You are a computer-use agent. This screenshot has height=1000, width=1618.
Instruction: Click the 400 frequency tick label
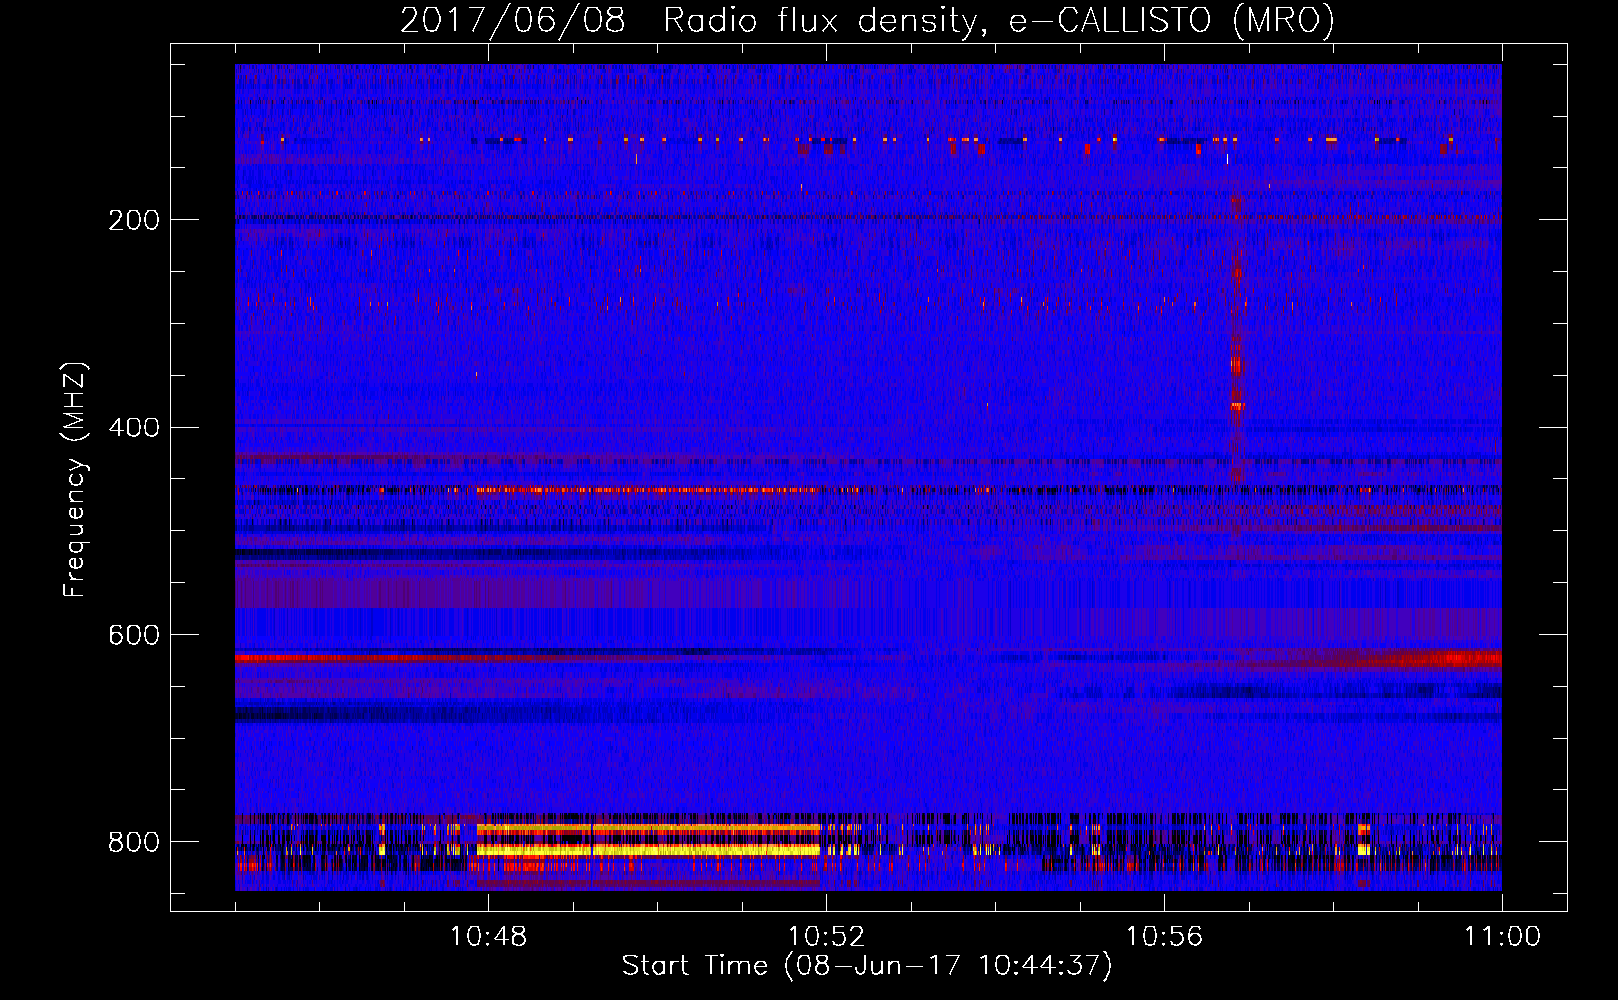134,428
